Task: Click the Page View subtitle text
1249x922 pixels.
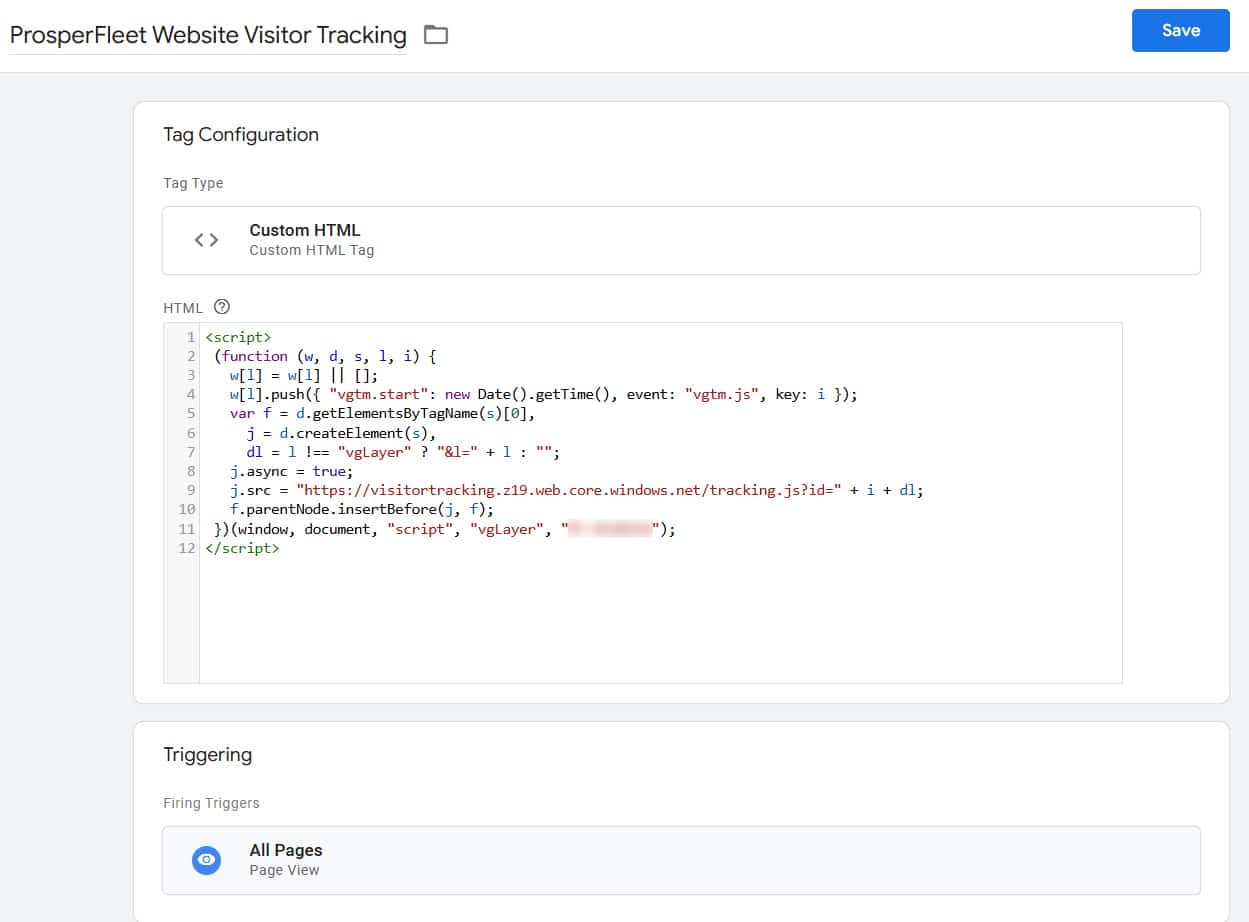Action: coord(284,870)
